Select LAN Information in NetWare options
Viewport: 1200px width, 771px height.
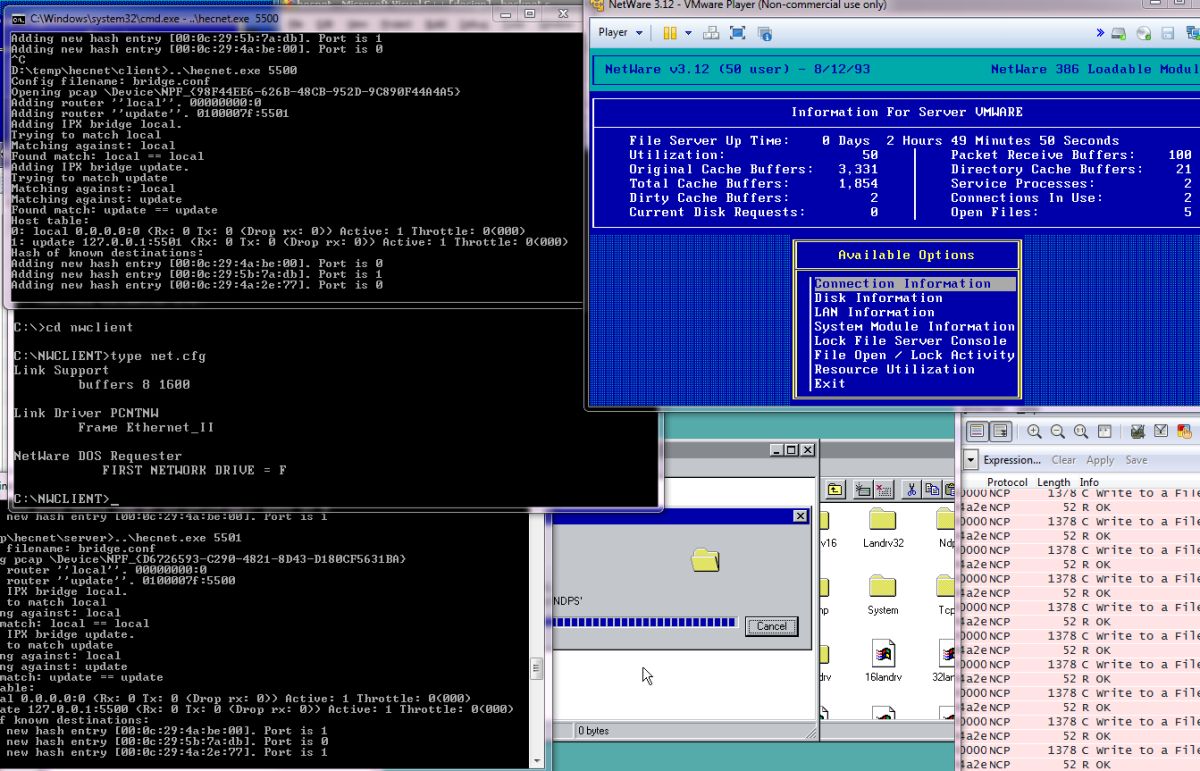point(874,312)
